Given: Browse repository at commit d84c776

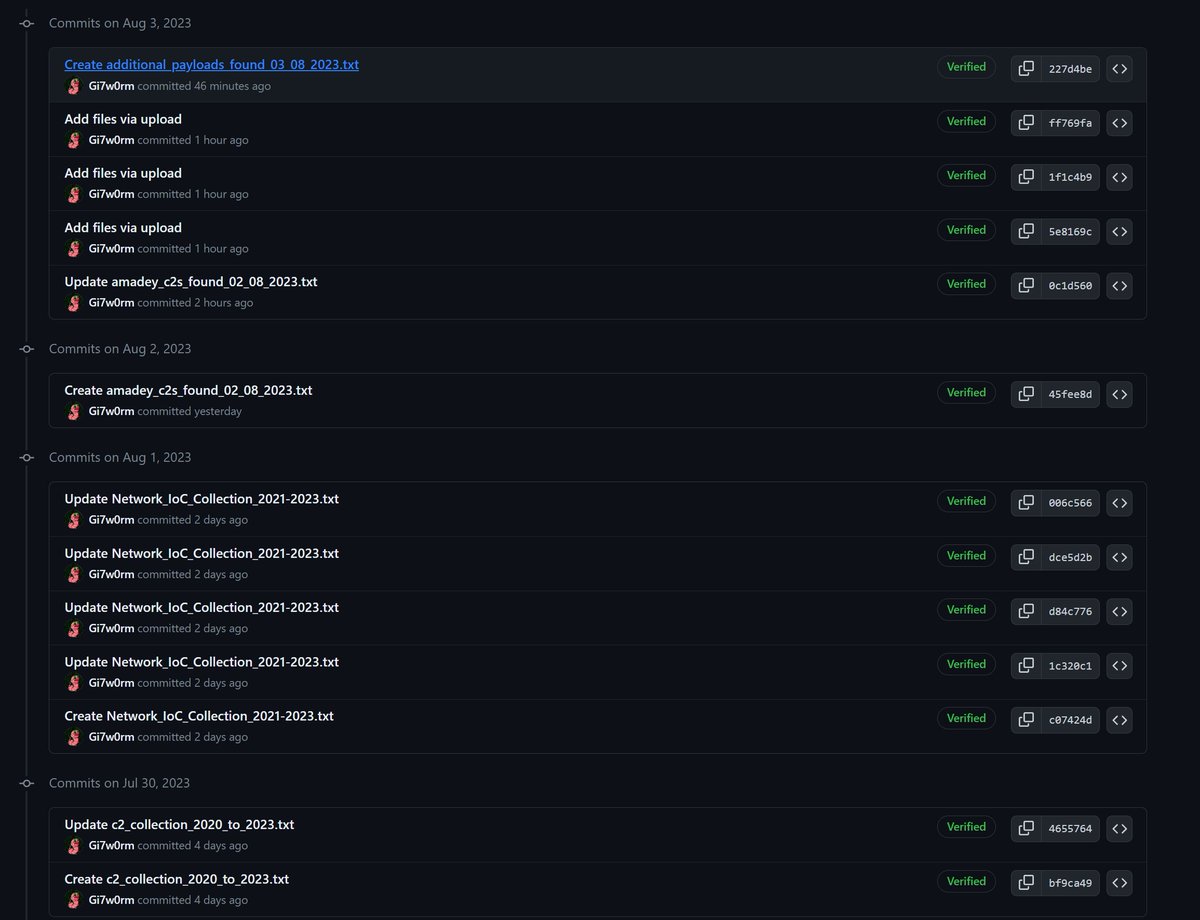Looking at the screenshot, I should tap(1120, 611).
